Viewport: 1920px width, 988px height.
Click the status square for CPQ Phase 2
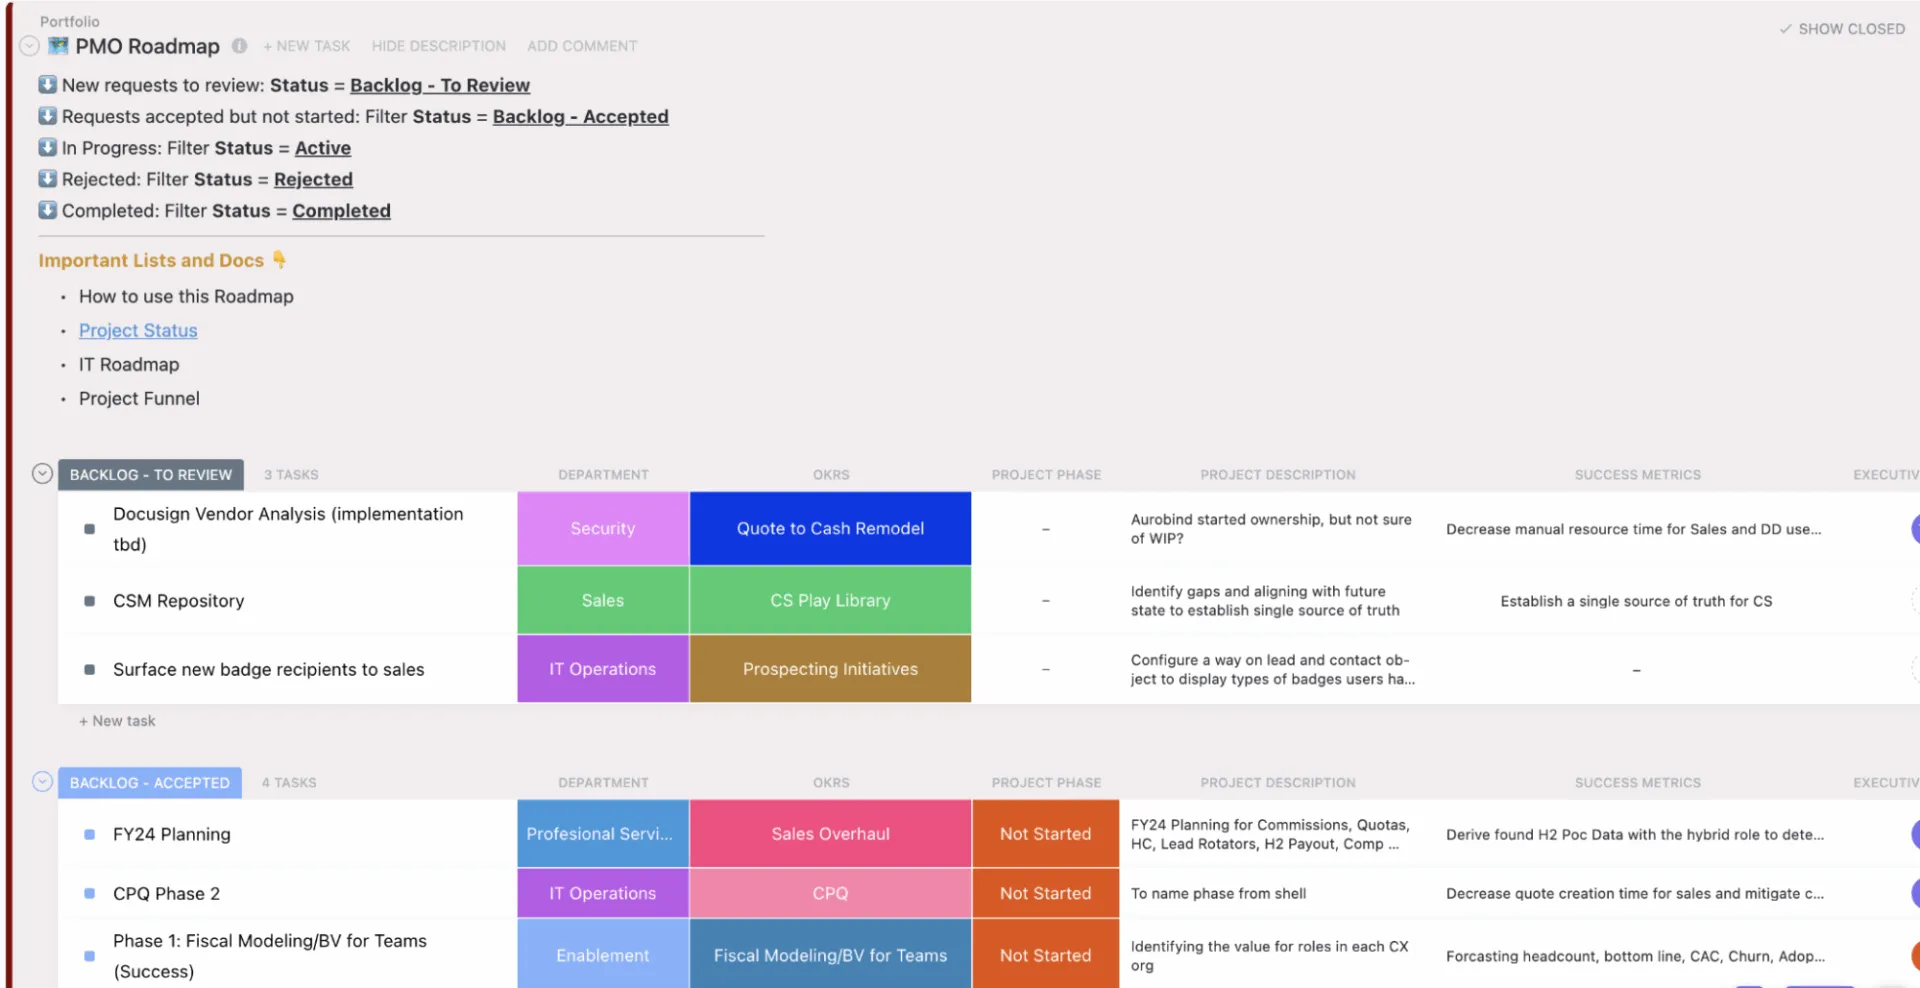89,893
